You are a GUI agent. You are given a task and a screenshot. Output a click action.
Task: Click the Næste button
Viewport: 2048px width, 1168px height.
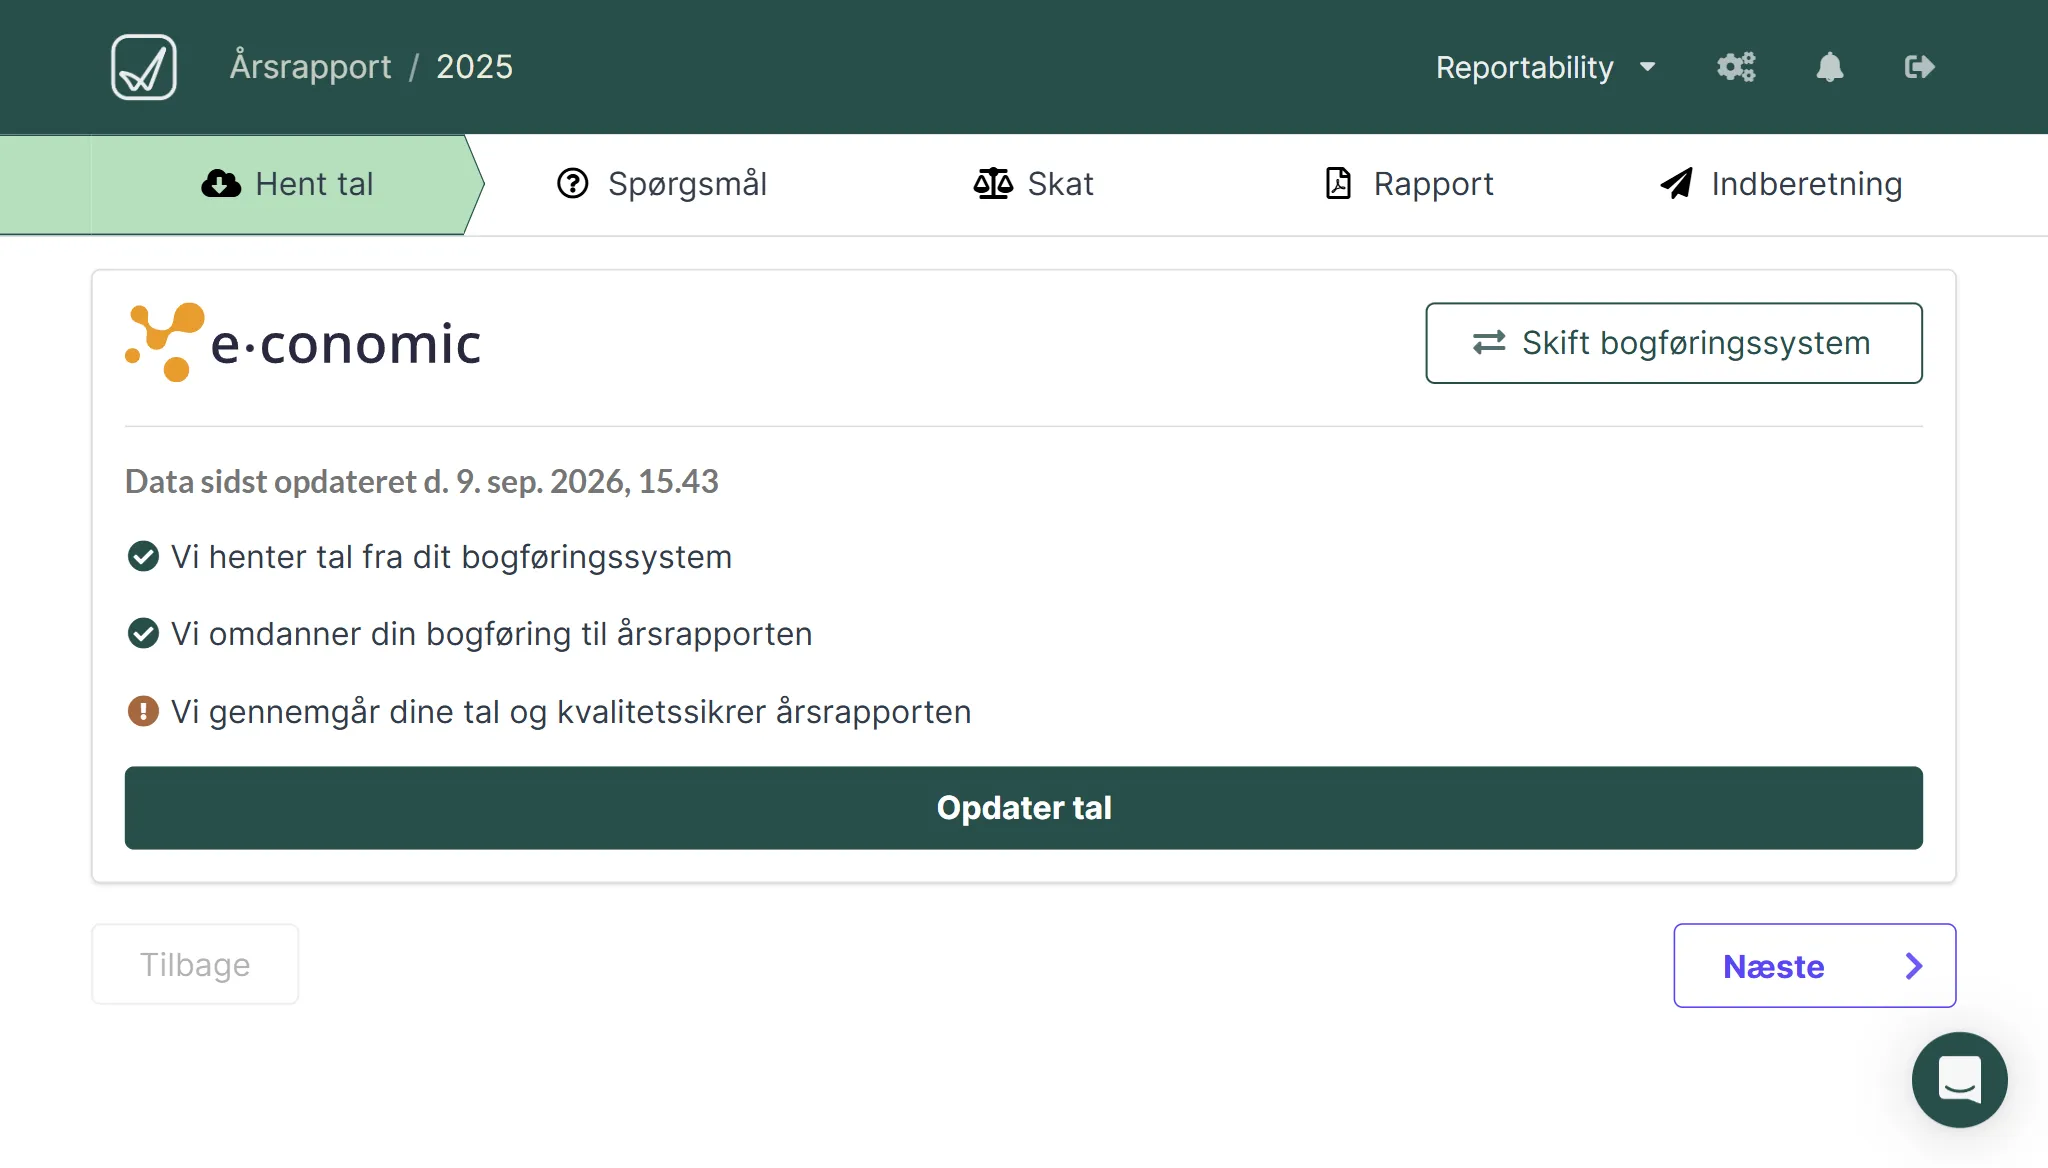pos(1815,966)
